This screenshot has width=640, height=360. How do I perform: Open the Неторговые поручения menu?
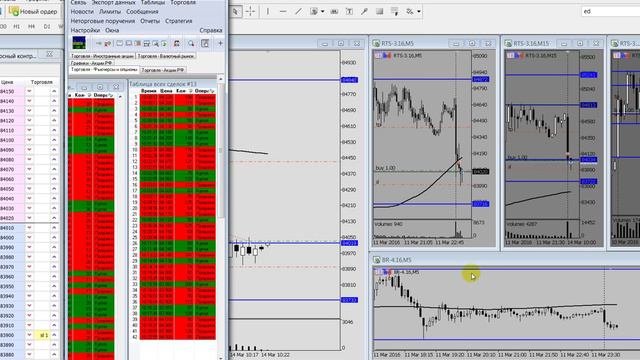click(103, 21)
